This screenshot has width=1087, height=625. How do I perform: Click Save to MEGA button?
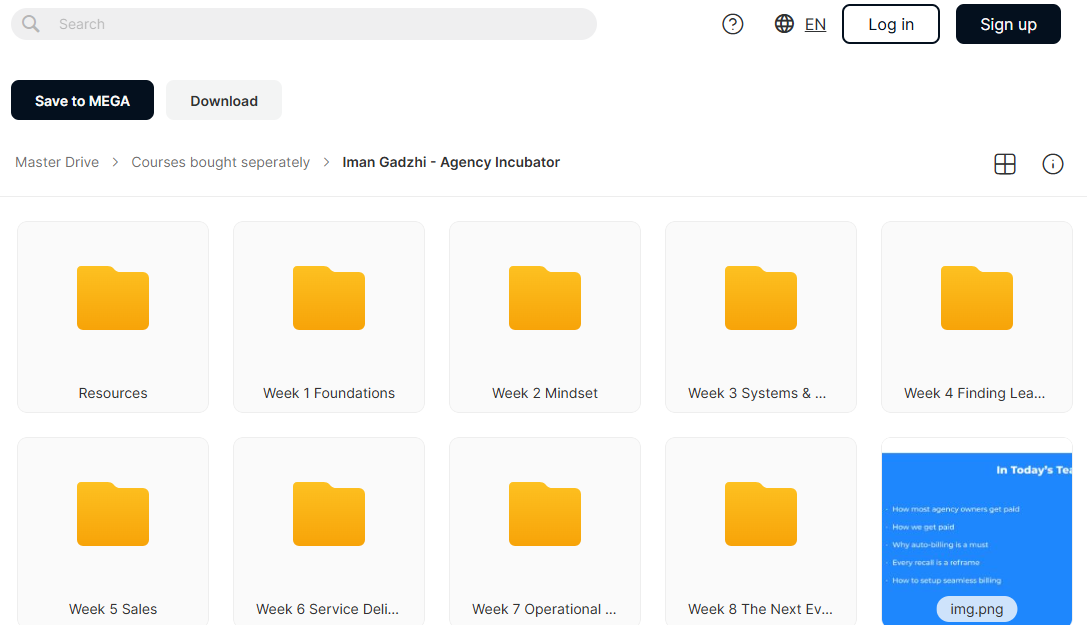82,100
